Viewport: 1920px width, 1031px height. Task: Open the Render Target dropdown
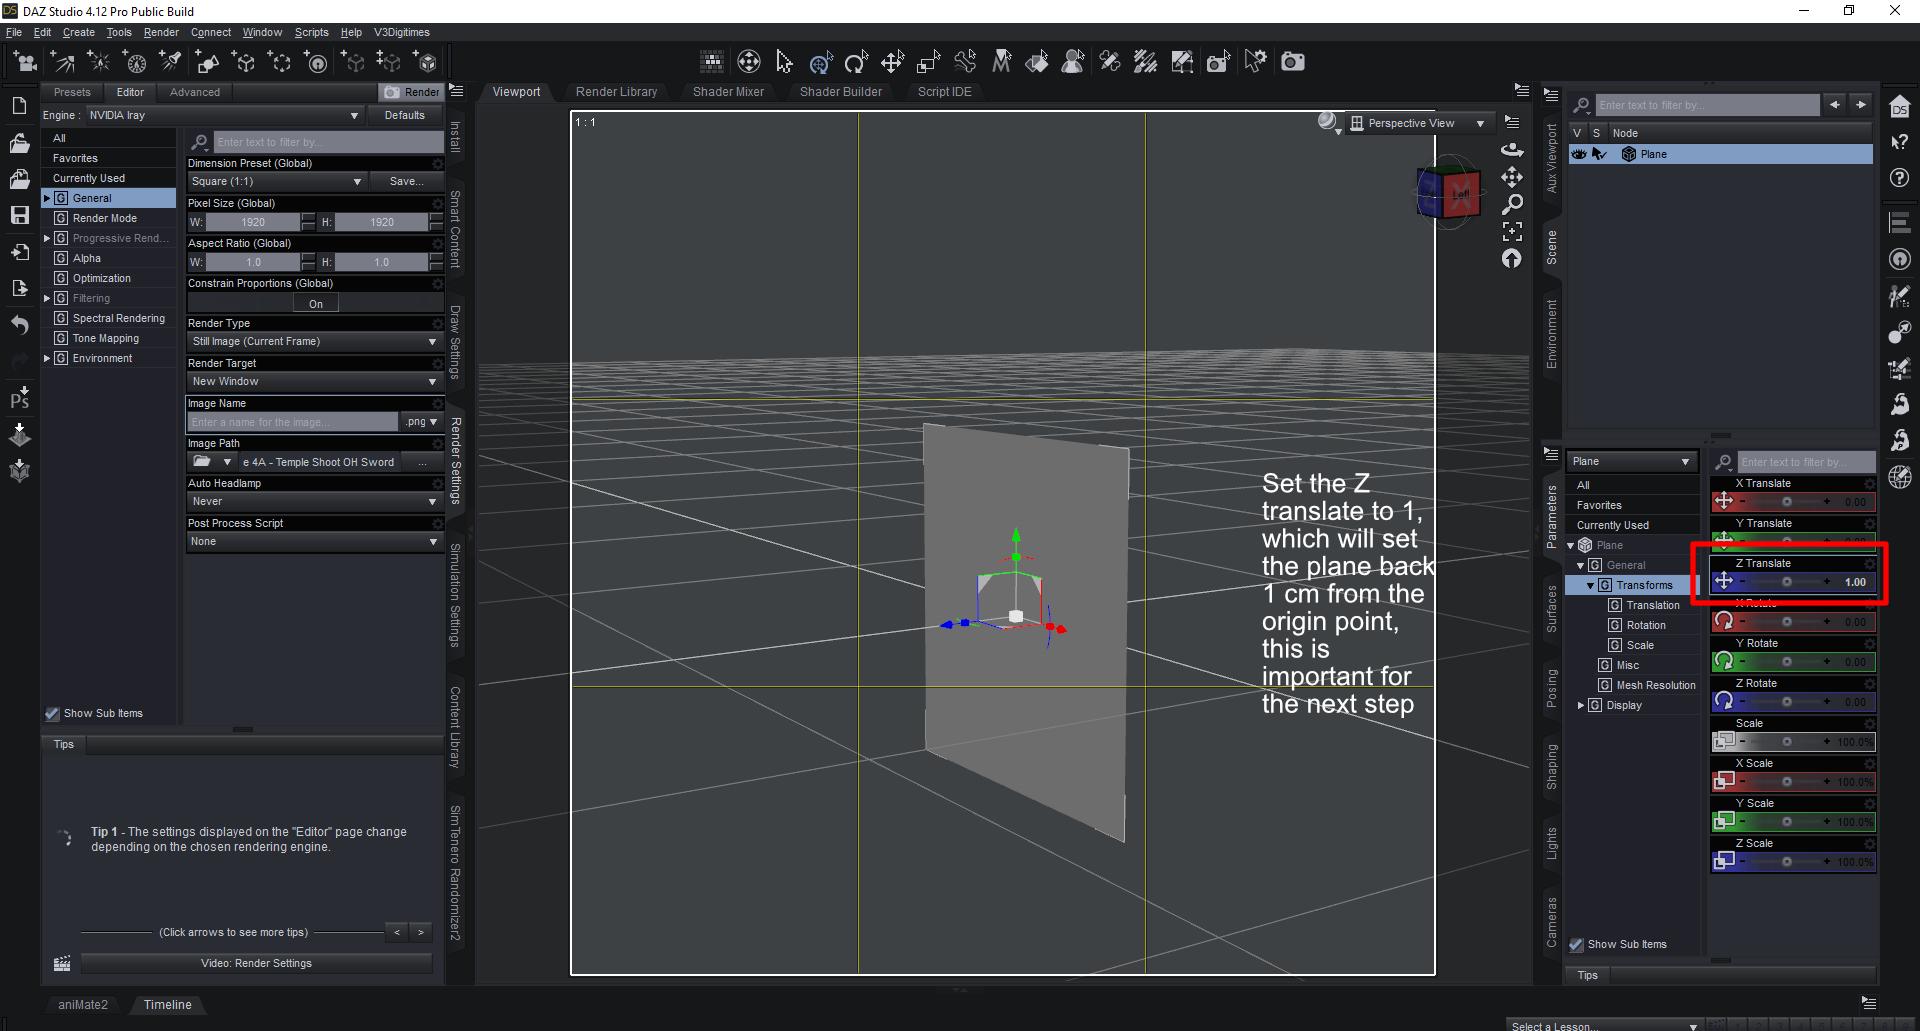point(315,382)
